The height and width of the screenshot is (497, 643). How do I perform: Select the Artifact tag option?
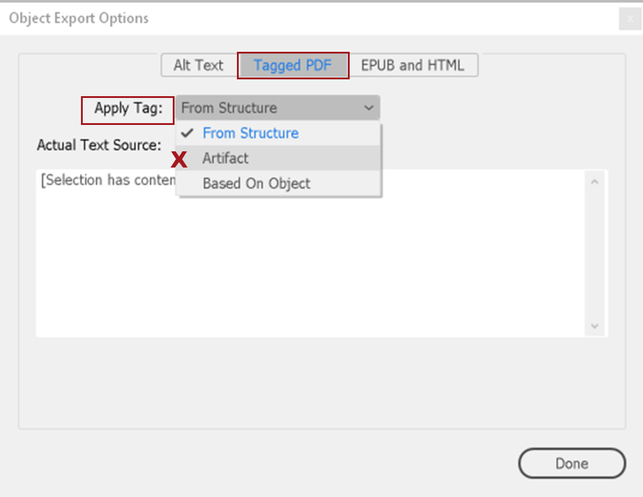(226, 158)
